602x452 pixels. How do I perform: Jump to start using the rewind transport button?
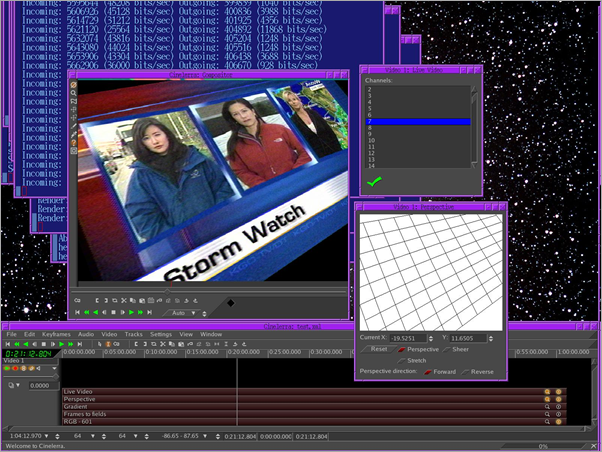point(8,344)
